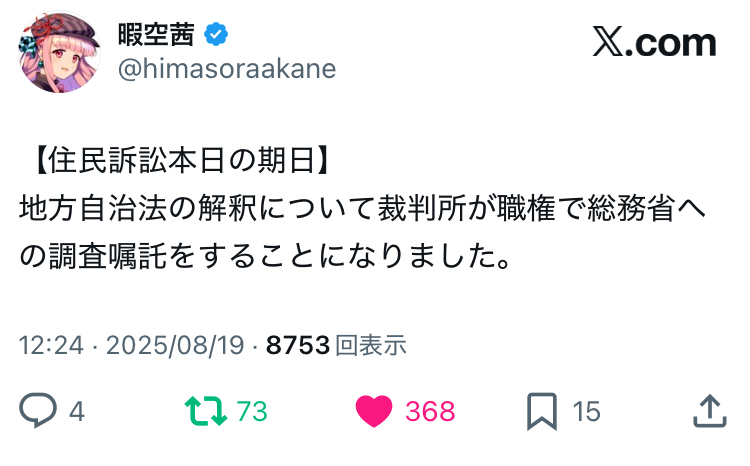Click the @himasoraakane handle
This screenshot has width=750, height=466.
[x=226, y=68]
